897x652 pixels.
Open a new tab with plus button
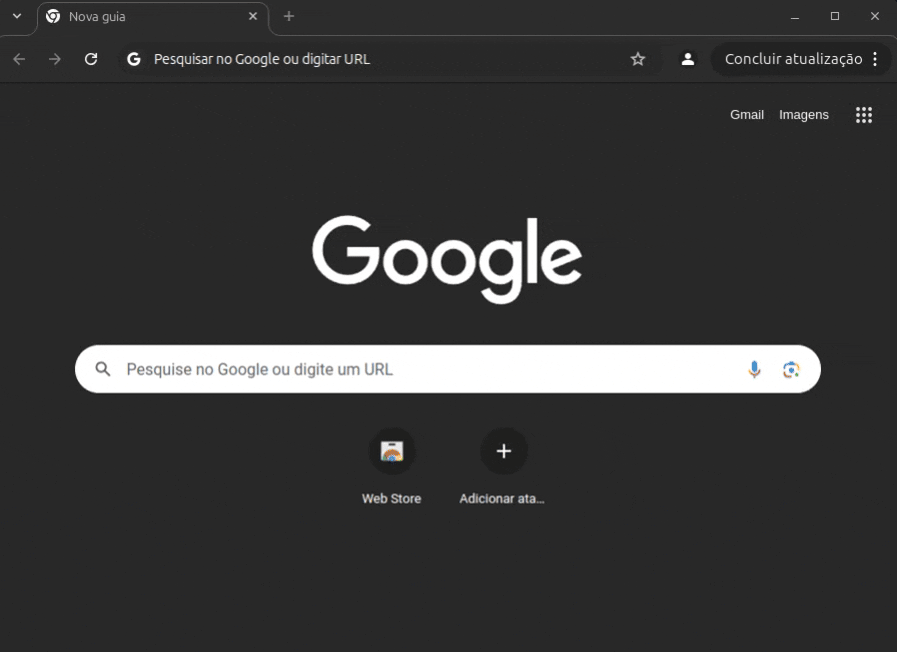tap(289, 17)
